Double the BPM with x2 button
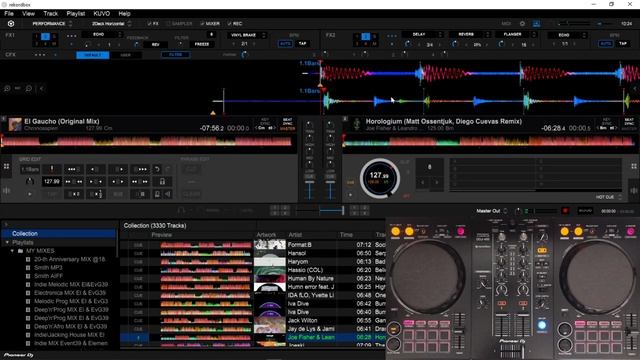 click(74, 194)
